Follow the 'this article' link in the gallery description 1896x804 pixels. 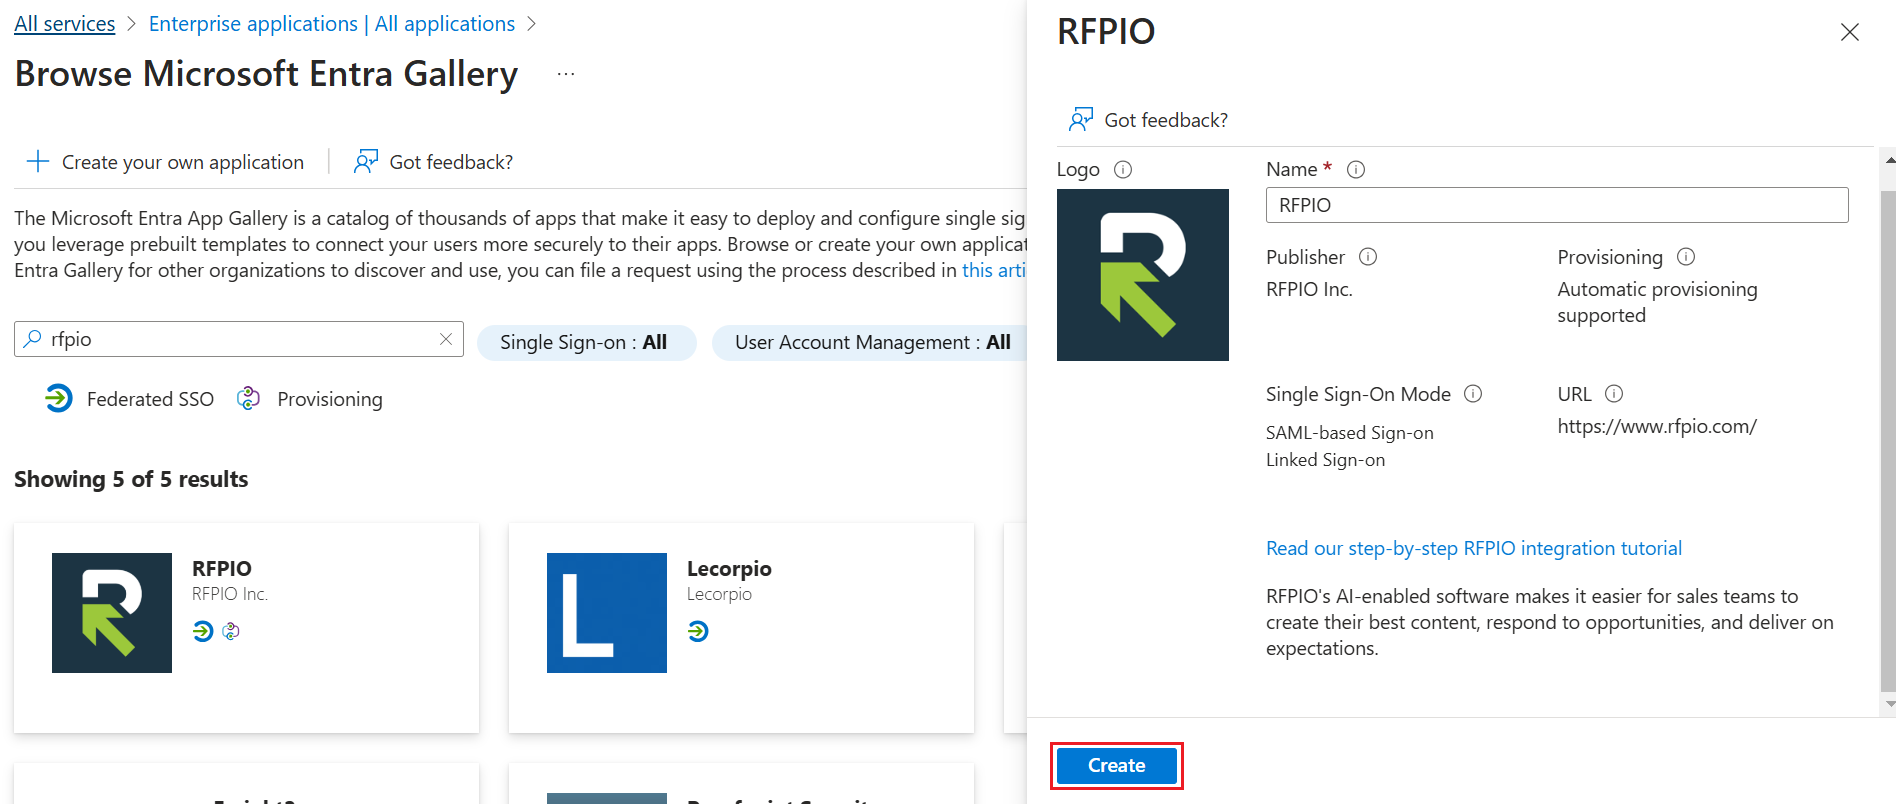point(994,270)
